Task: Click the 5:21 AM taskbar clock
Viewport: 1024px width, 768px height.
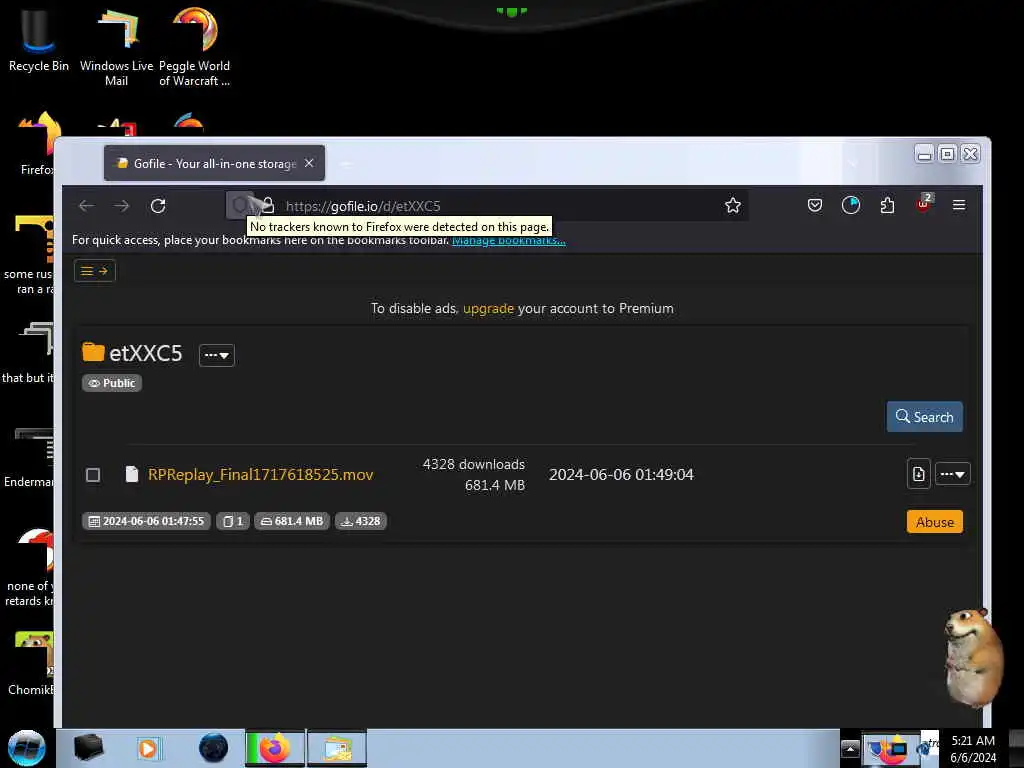Action: (x=973, y=748)
